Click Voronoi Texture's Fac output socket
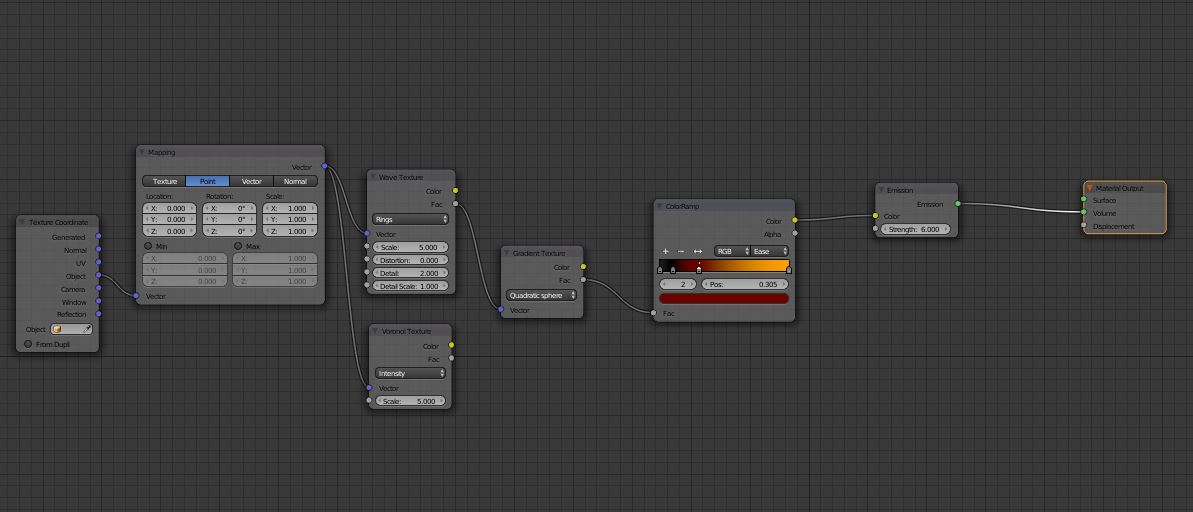This screenshot has height=512, width=1193. point(451,358)
